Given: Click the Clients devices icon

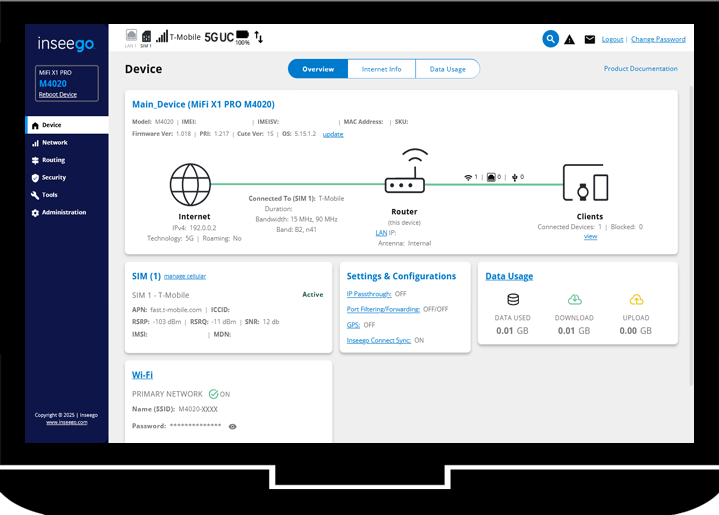Looking at the screenshot, I should pyautogui.click(x=586, y=183).
